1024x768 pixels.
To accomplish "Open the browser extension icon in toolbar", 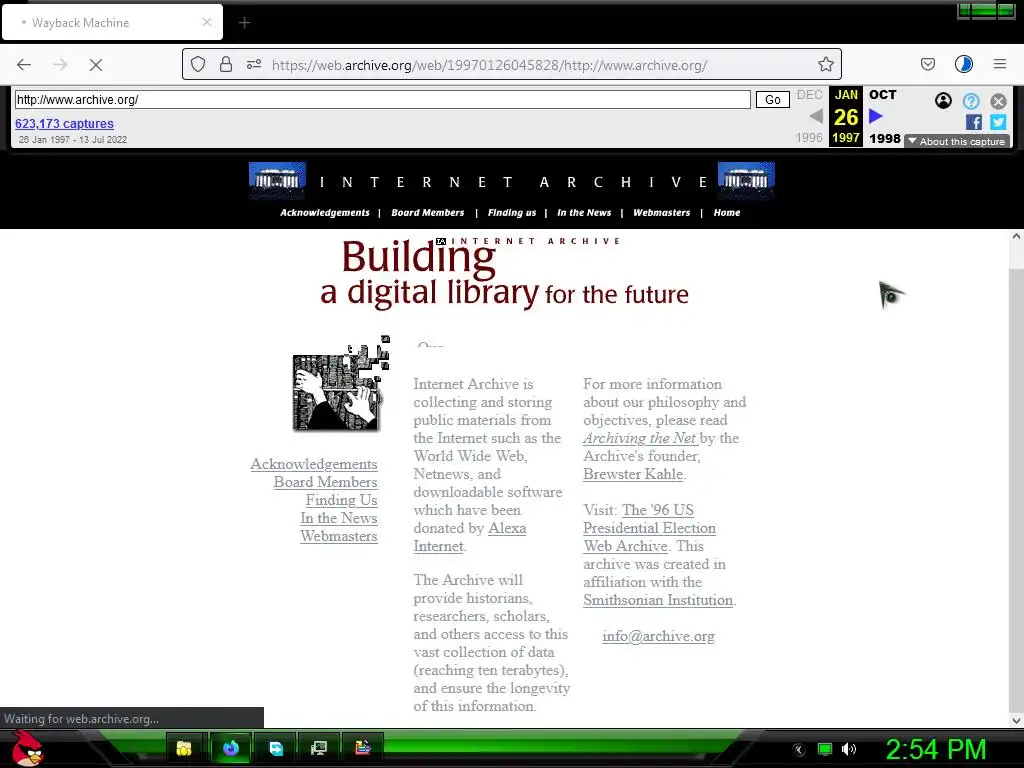I will tap(964, 64).
